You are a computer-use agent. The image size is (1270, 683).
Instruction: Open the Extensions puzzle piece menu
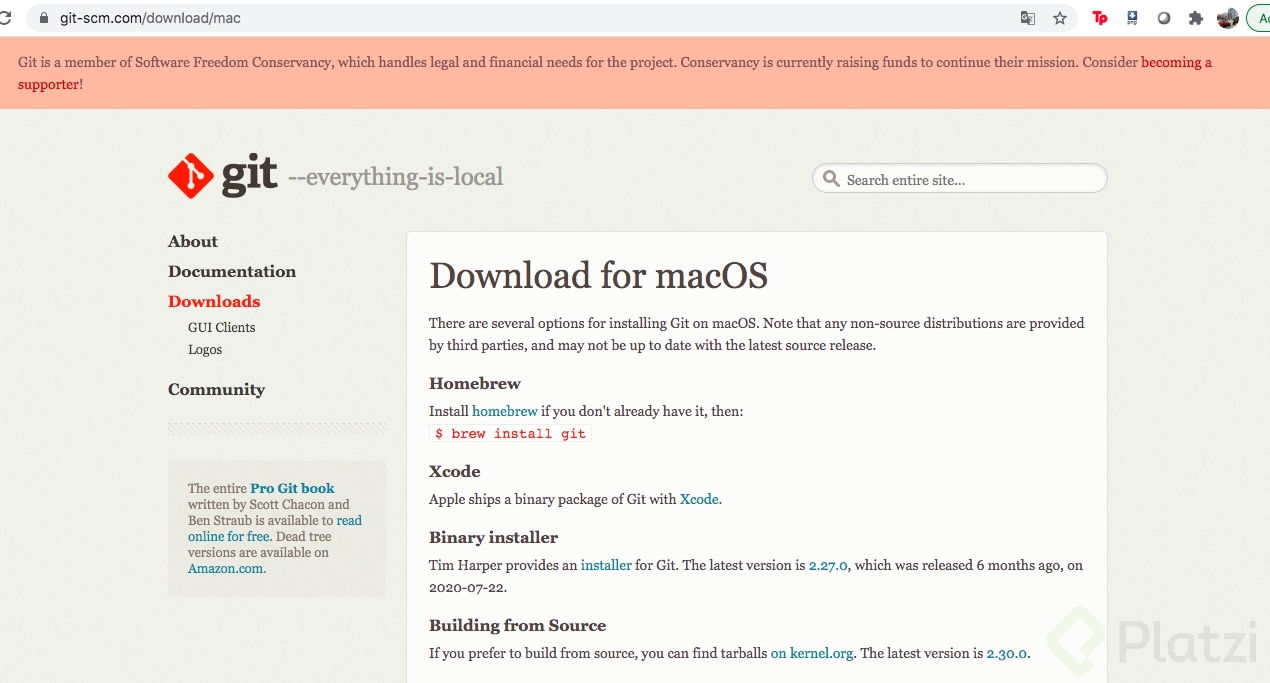pyautogui.click(x=1195, y=18)
